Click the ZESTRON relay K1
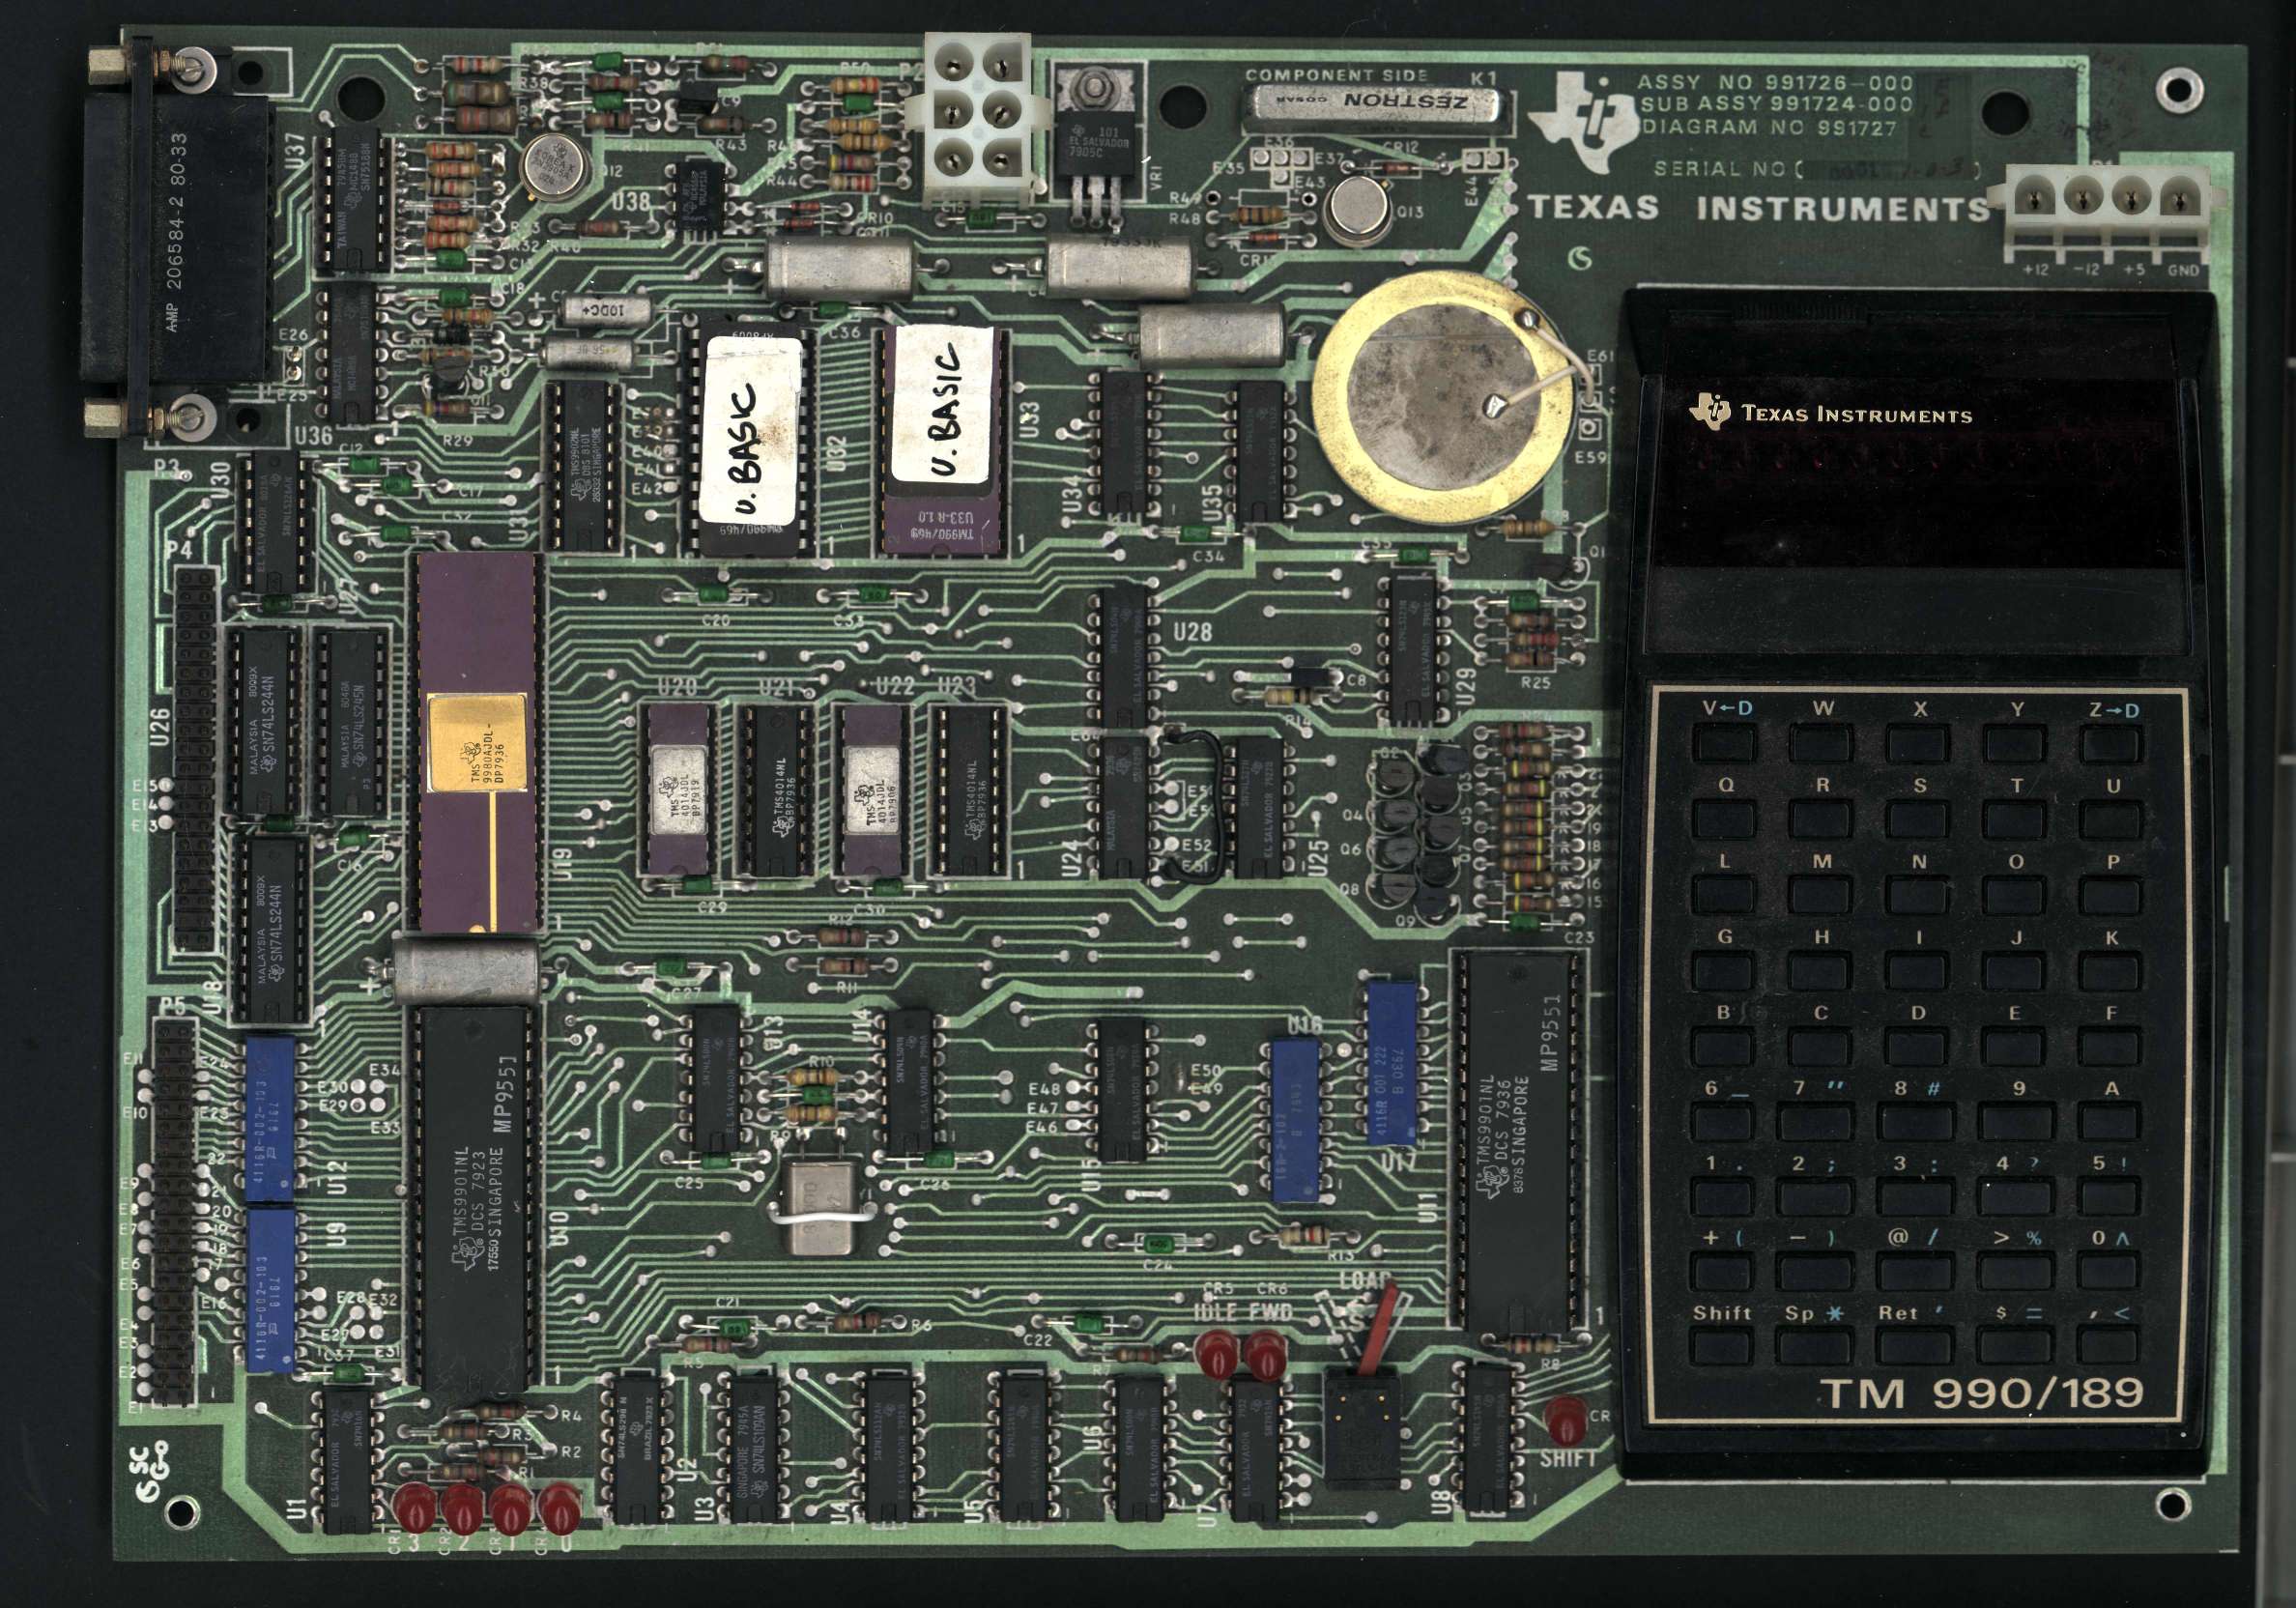Viewport: 2296px width, 1608px height. pyautogui.click(x=1375, y=104)
